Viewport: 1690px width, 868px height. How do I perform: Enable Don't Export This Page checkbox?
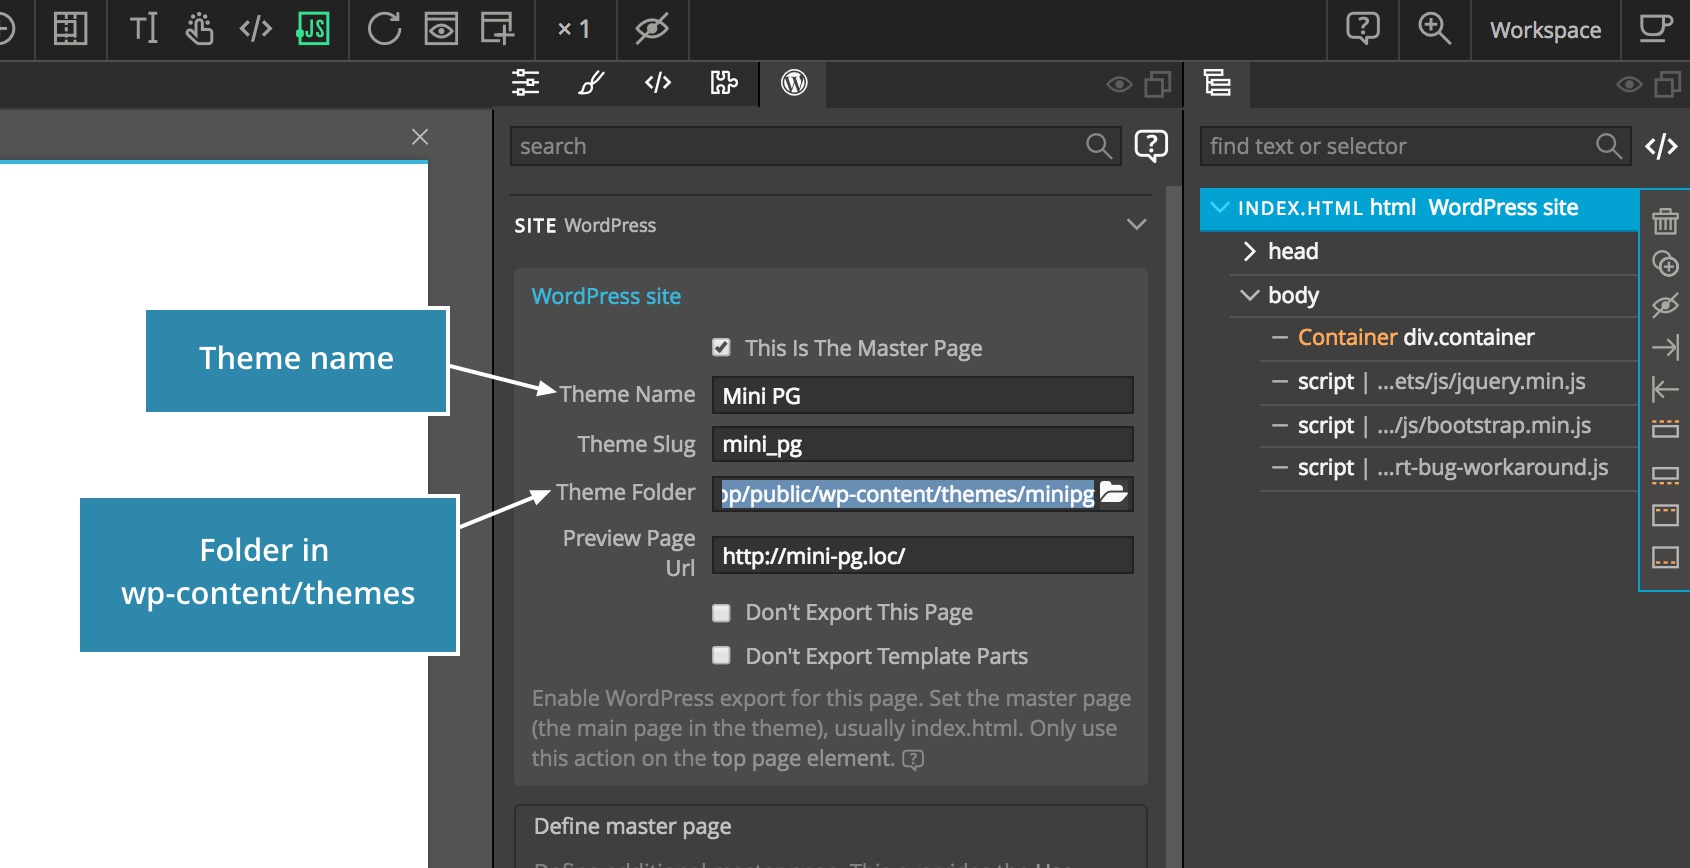(x=721, y=613)
